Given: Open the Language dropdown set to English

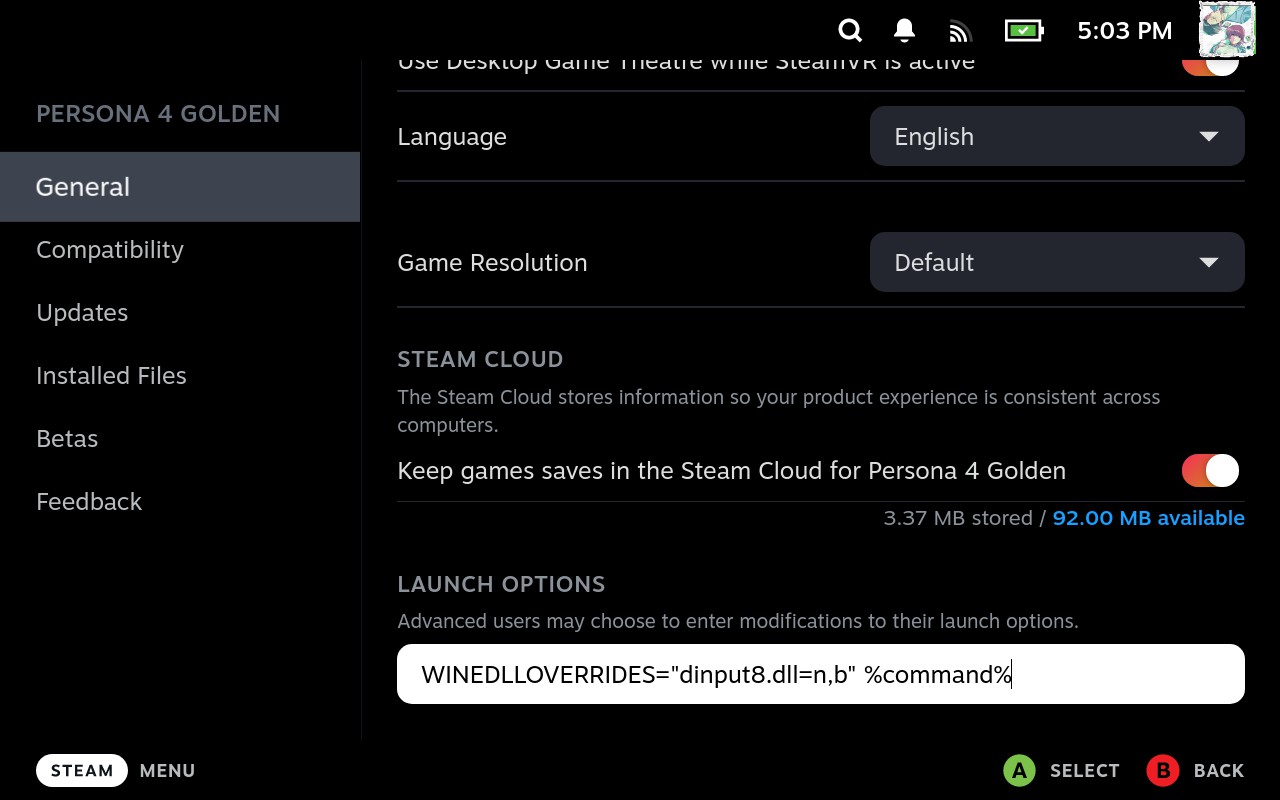Looking at the screenshot, I should click(1056, 136).
